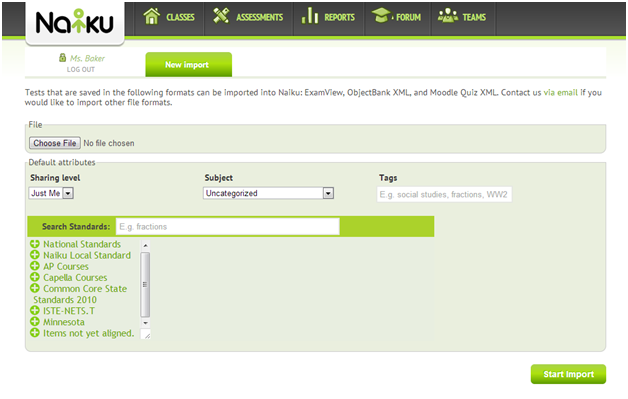Select Capella Courses text label
Image resolution: width=628 pixels, height=399 pixels.
pyautogui.click(x=75, y=278)
